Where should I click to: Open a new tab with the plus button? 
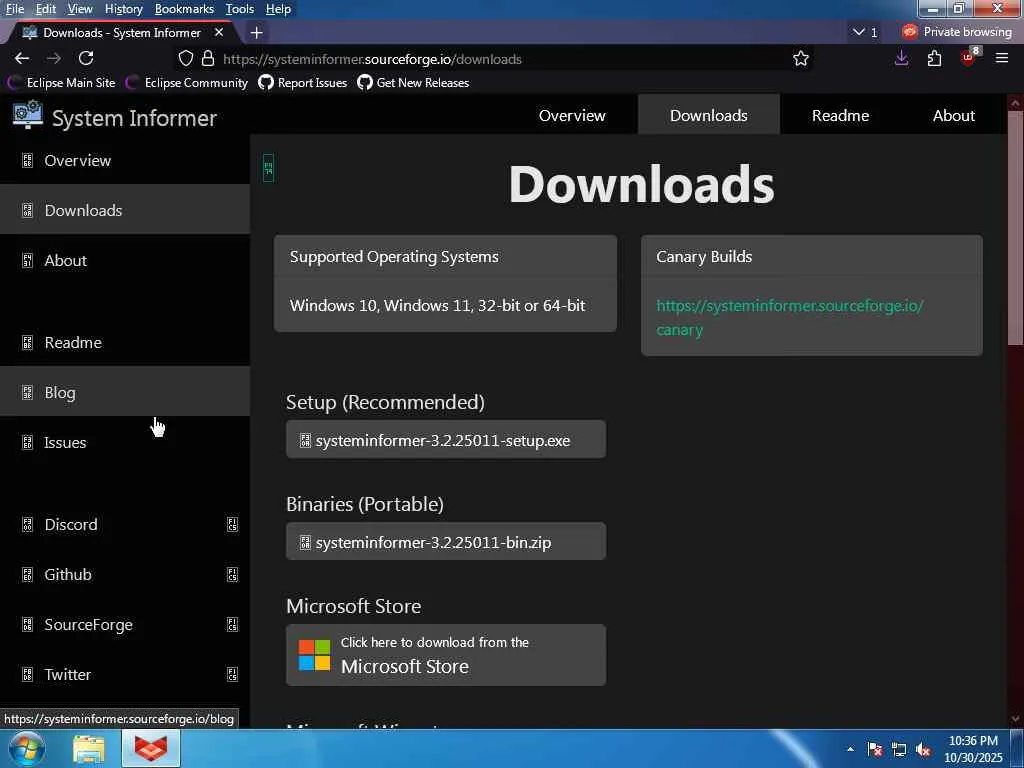click(x=257, y=33)
